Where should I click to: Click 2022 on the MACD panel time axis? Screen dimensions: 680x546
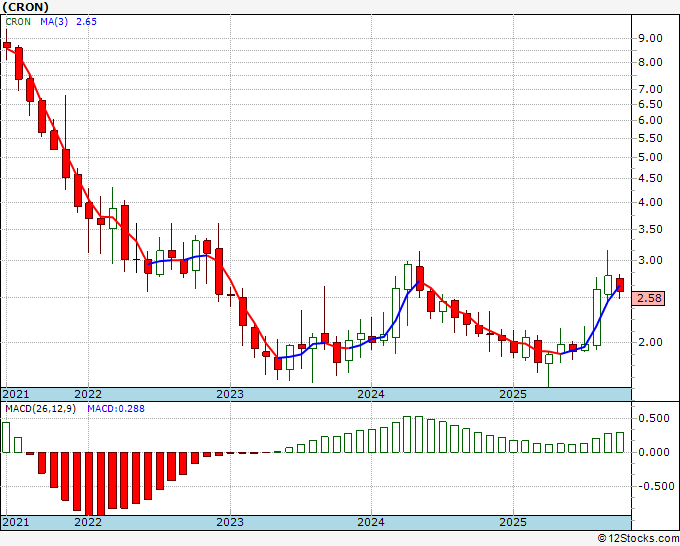88,522
